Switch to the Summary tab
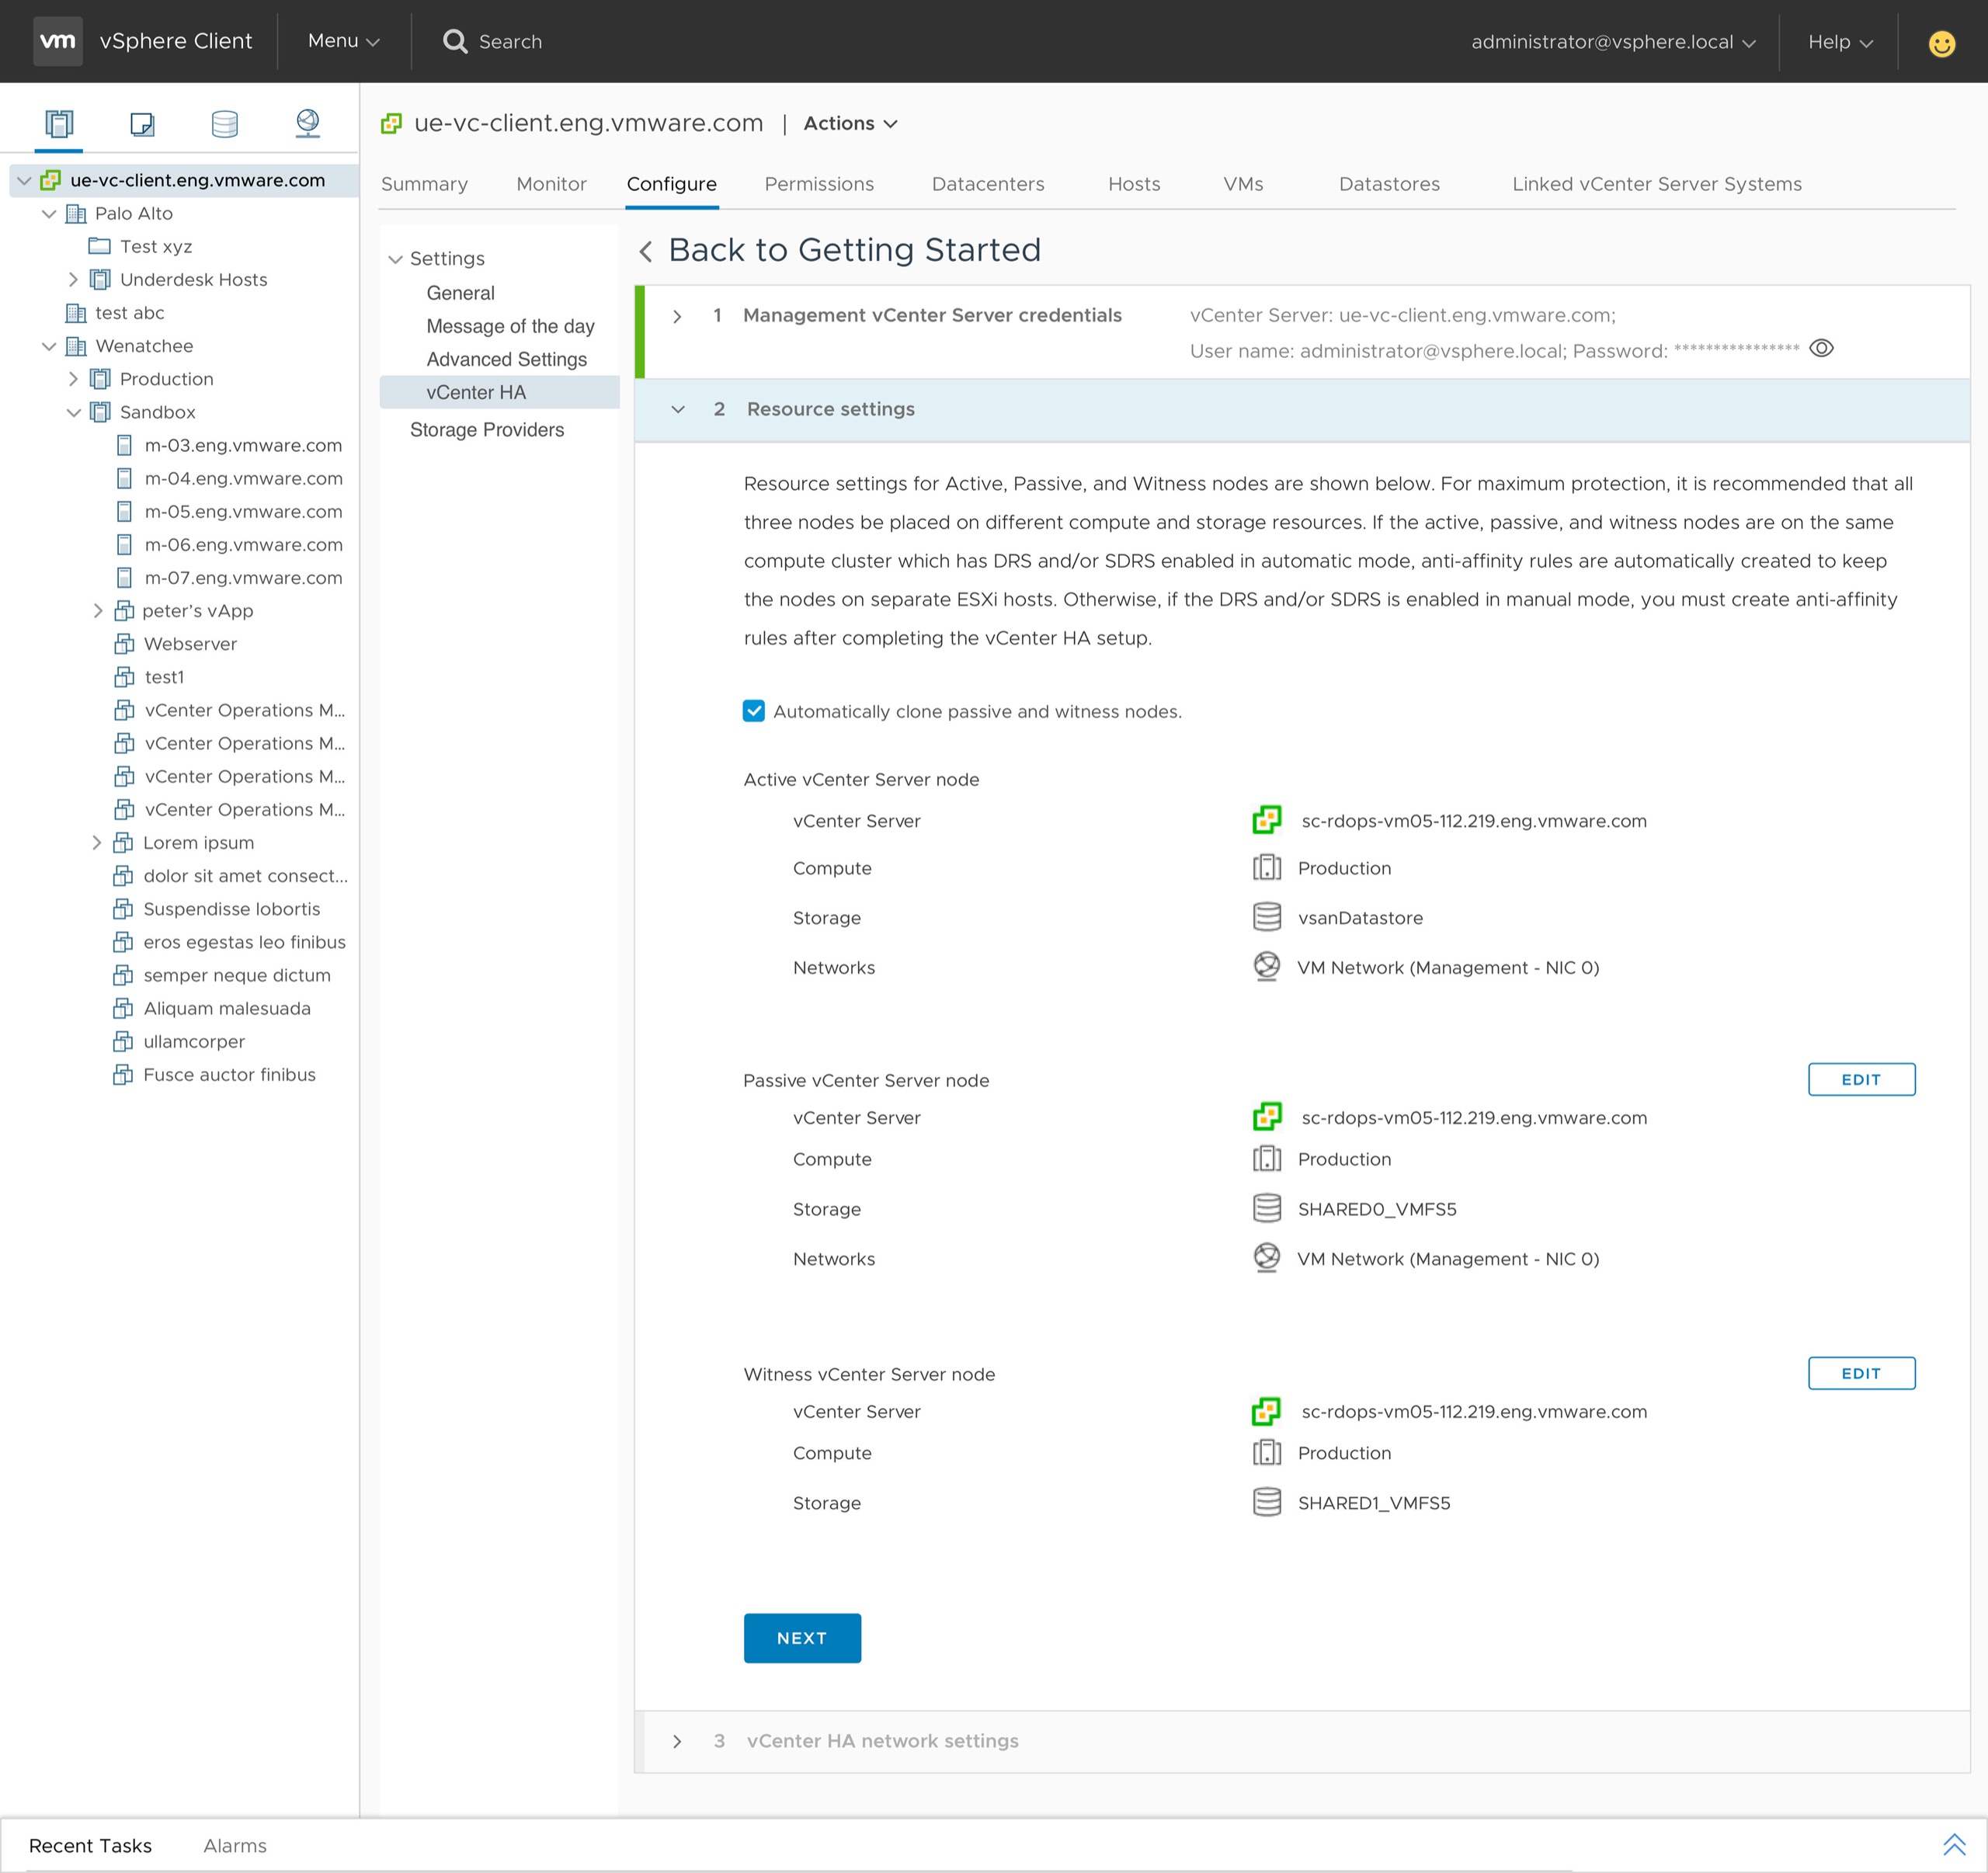The height and width of the screenshot is (1873, 1988). click(x=424, y=184)
